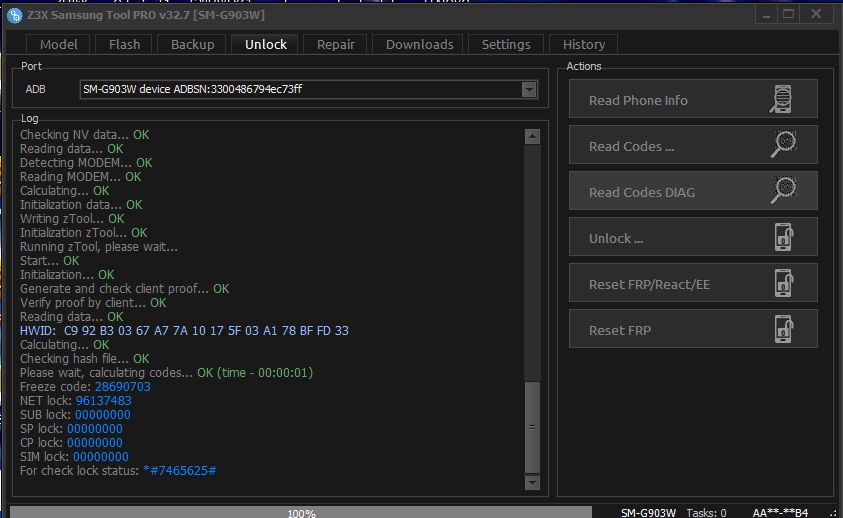Click the Detecting MODEM log line
843x518 pixels.
coord(86,162)
